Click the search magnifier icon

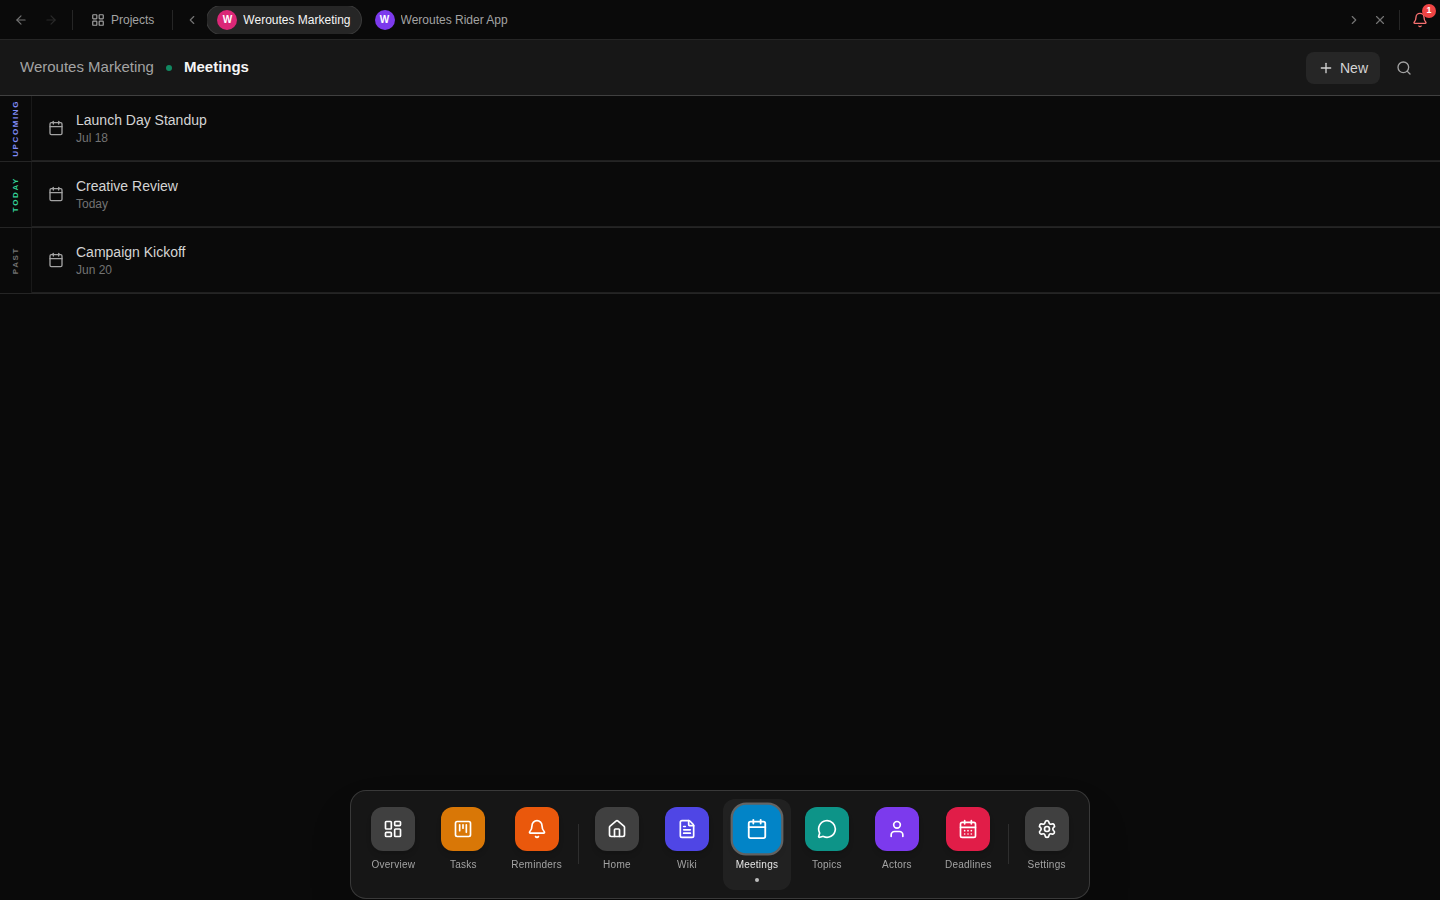[x=1404, y=68]
